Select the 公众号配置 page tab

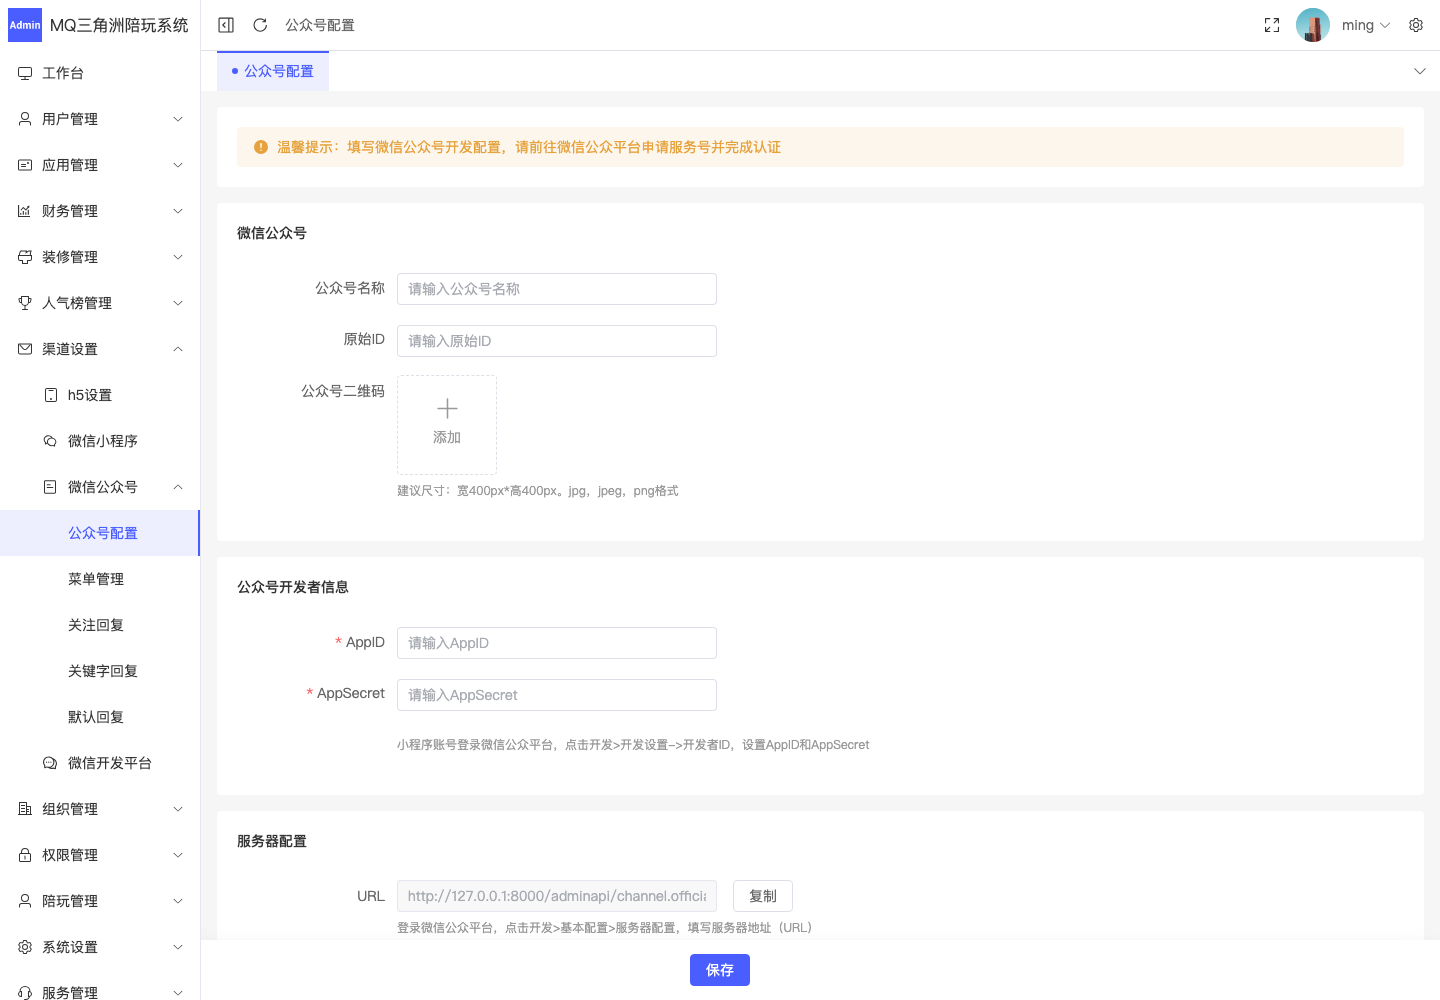click(x=273, y=71)
